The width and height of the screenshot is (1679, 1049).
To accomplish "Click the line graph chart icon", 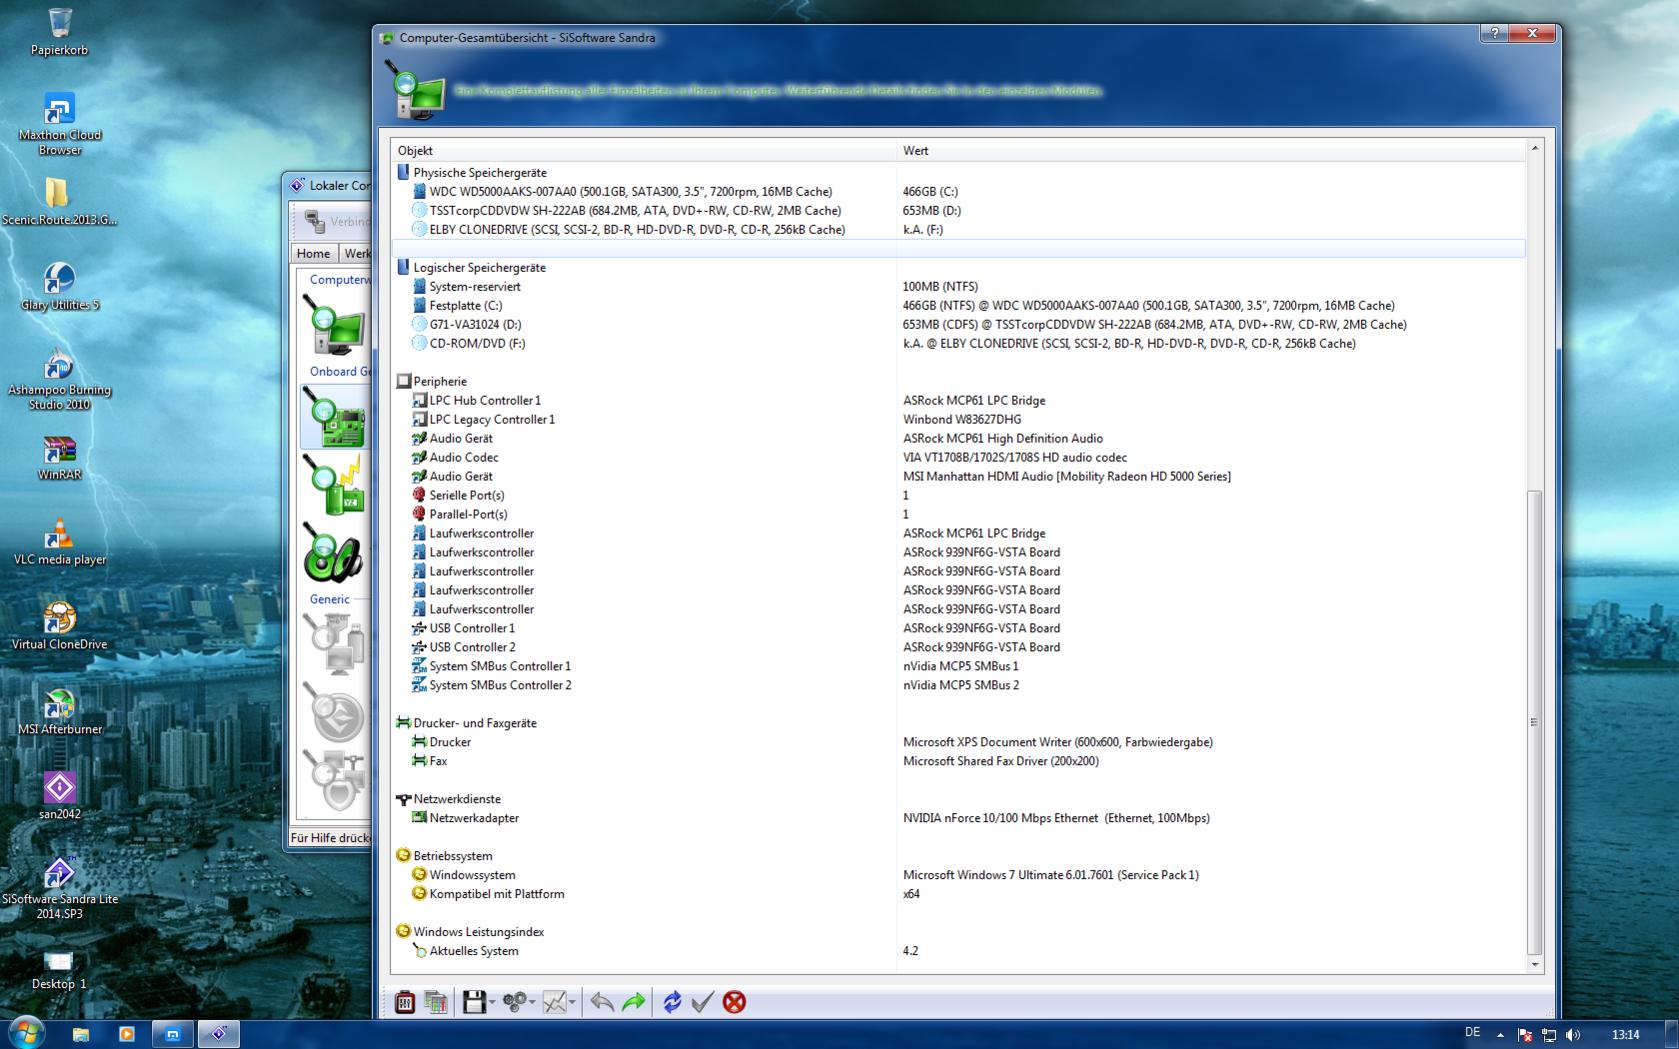I will click(x=554, y=1002).
